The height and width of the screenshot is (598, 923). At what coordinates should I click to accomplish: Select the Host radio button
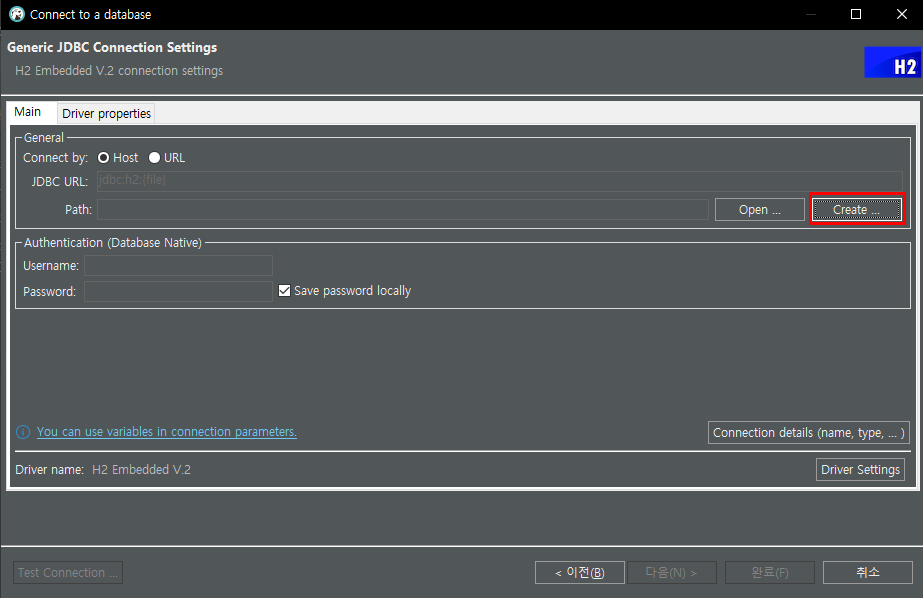point(104,158)
